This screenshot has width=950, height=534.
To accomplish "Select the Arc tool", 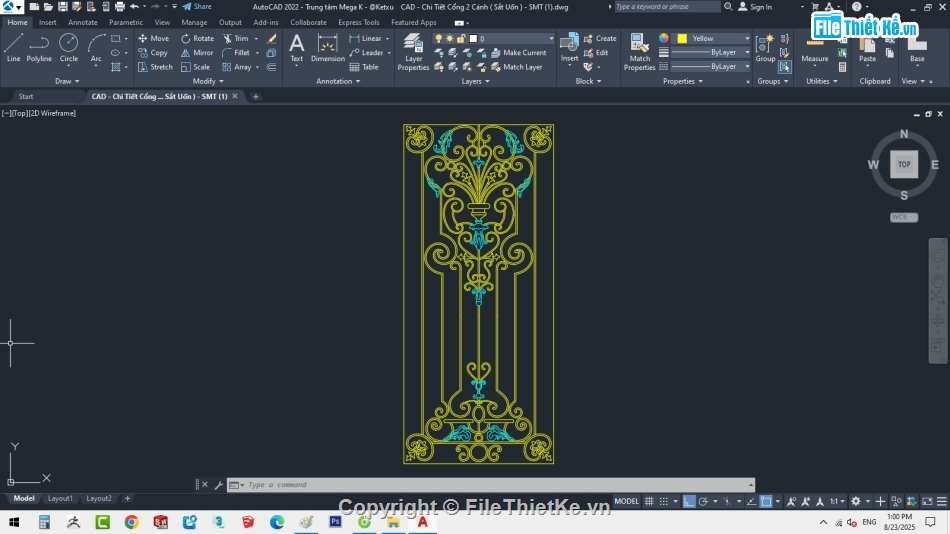I will click(96, 48).
